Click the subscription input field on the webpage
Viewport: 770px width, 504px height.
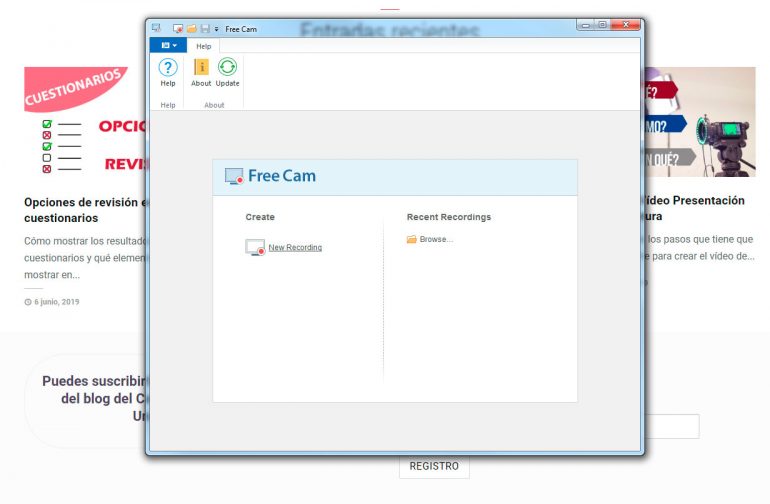coord(672,426)
